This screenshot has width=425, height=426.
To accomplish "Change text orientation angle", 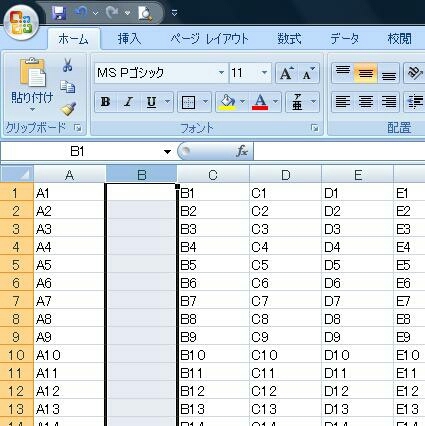I will tap(414, 73).
